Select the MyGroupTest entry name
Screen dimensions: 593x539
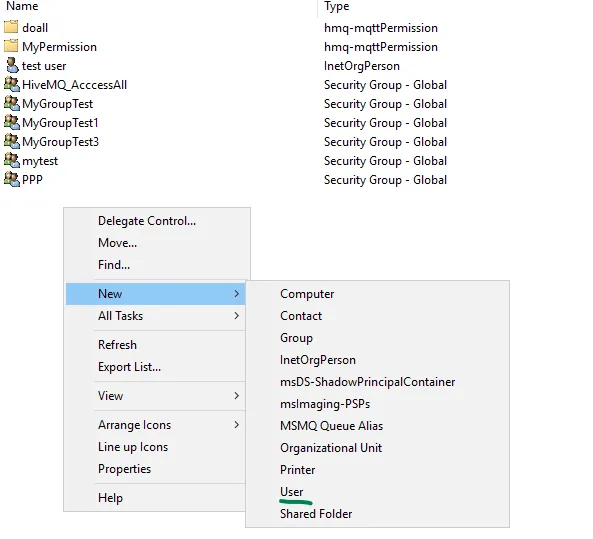click(x=57, y=104)
